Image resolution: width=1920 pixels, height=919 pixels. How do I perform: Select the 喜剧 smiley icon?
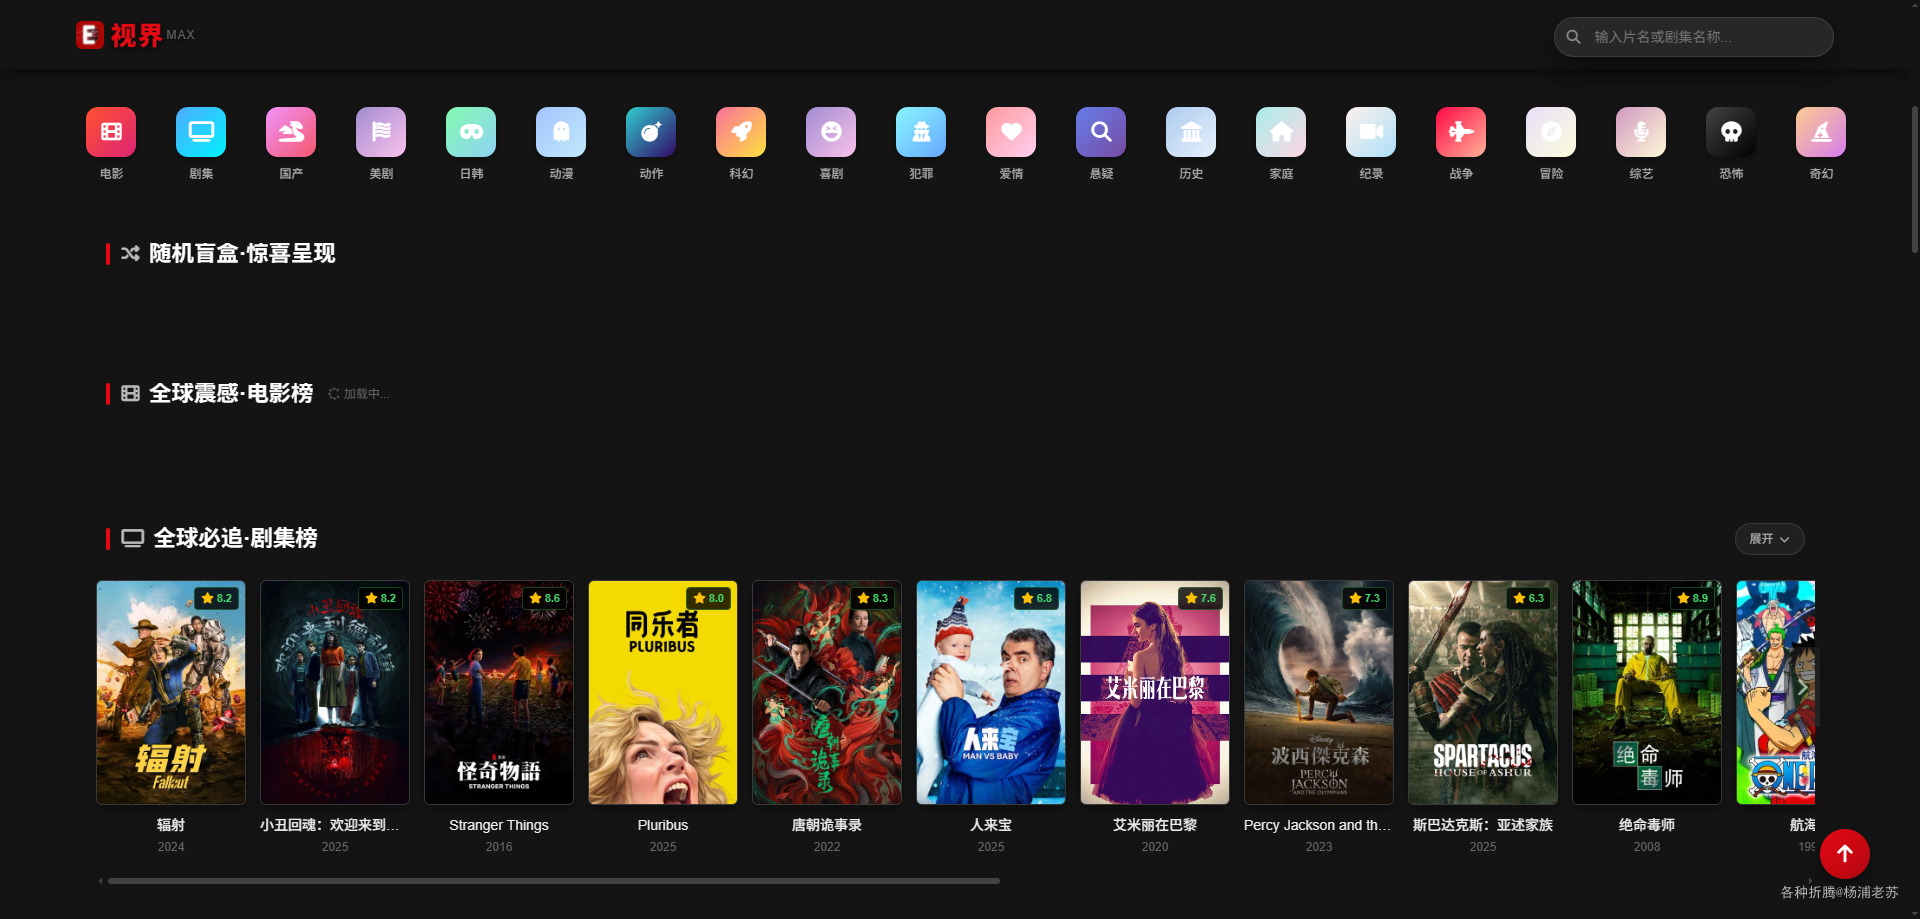pos(831,132)
